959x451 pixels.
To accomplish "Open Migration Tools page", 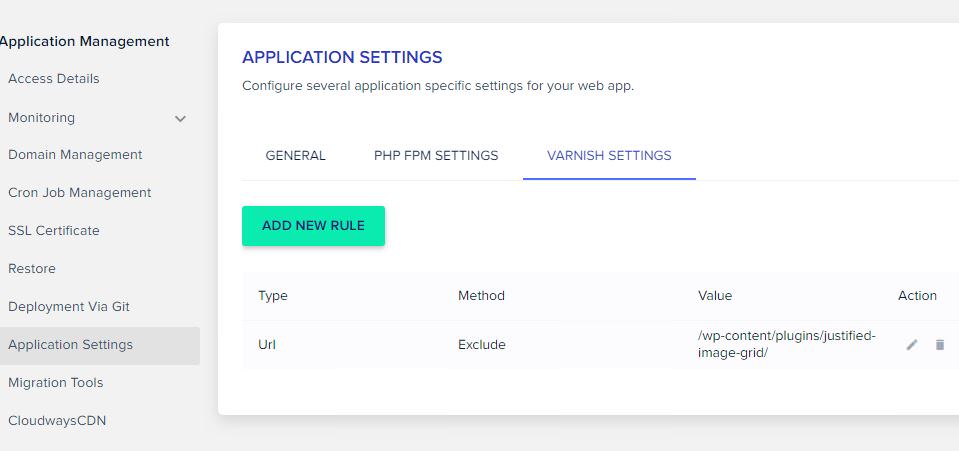I will (x=56, y=382).
